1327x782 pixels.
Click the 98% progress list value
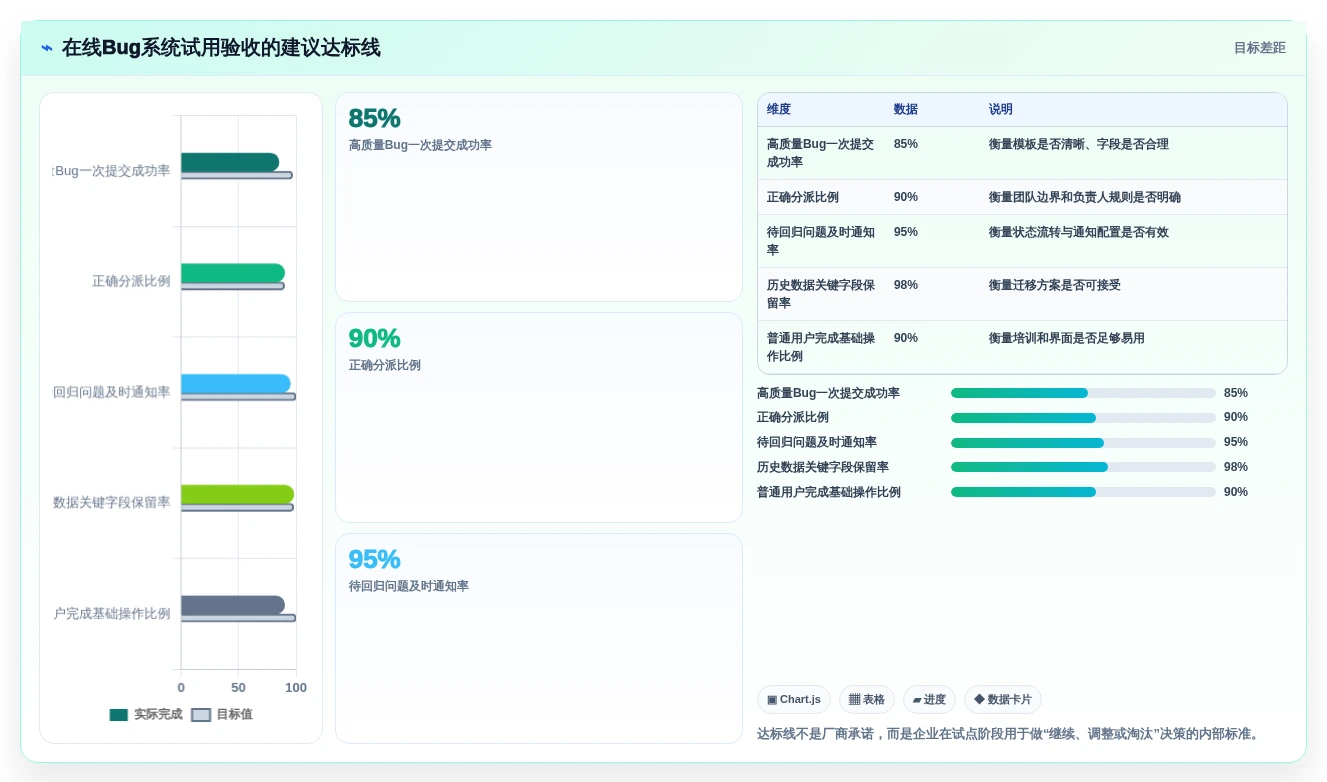tap(1236, 467)
